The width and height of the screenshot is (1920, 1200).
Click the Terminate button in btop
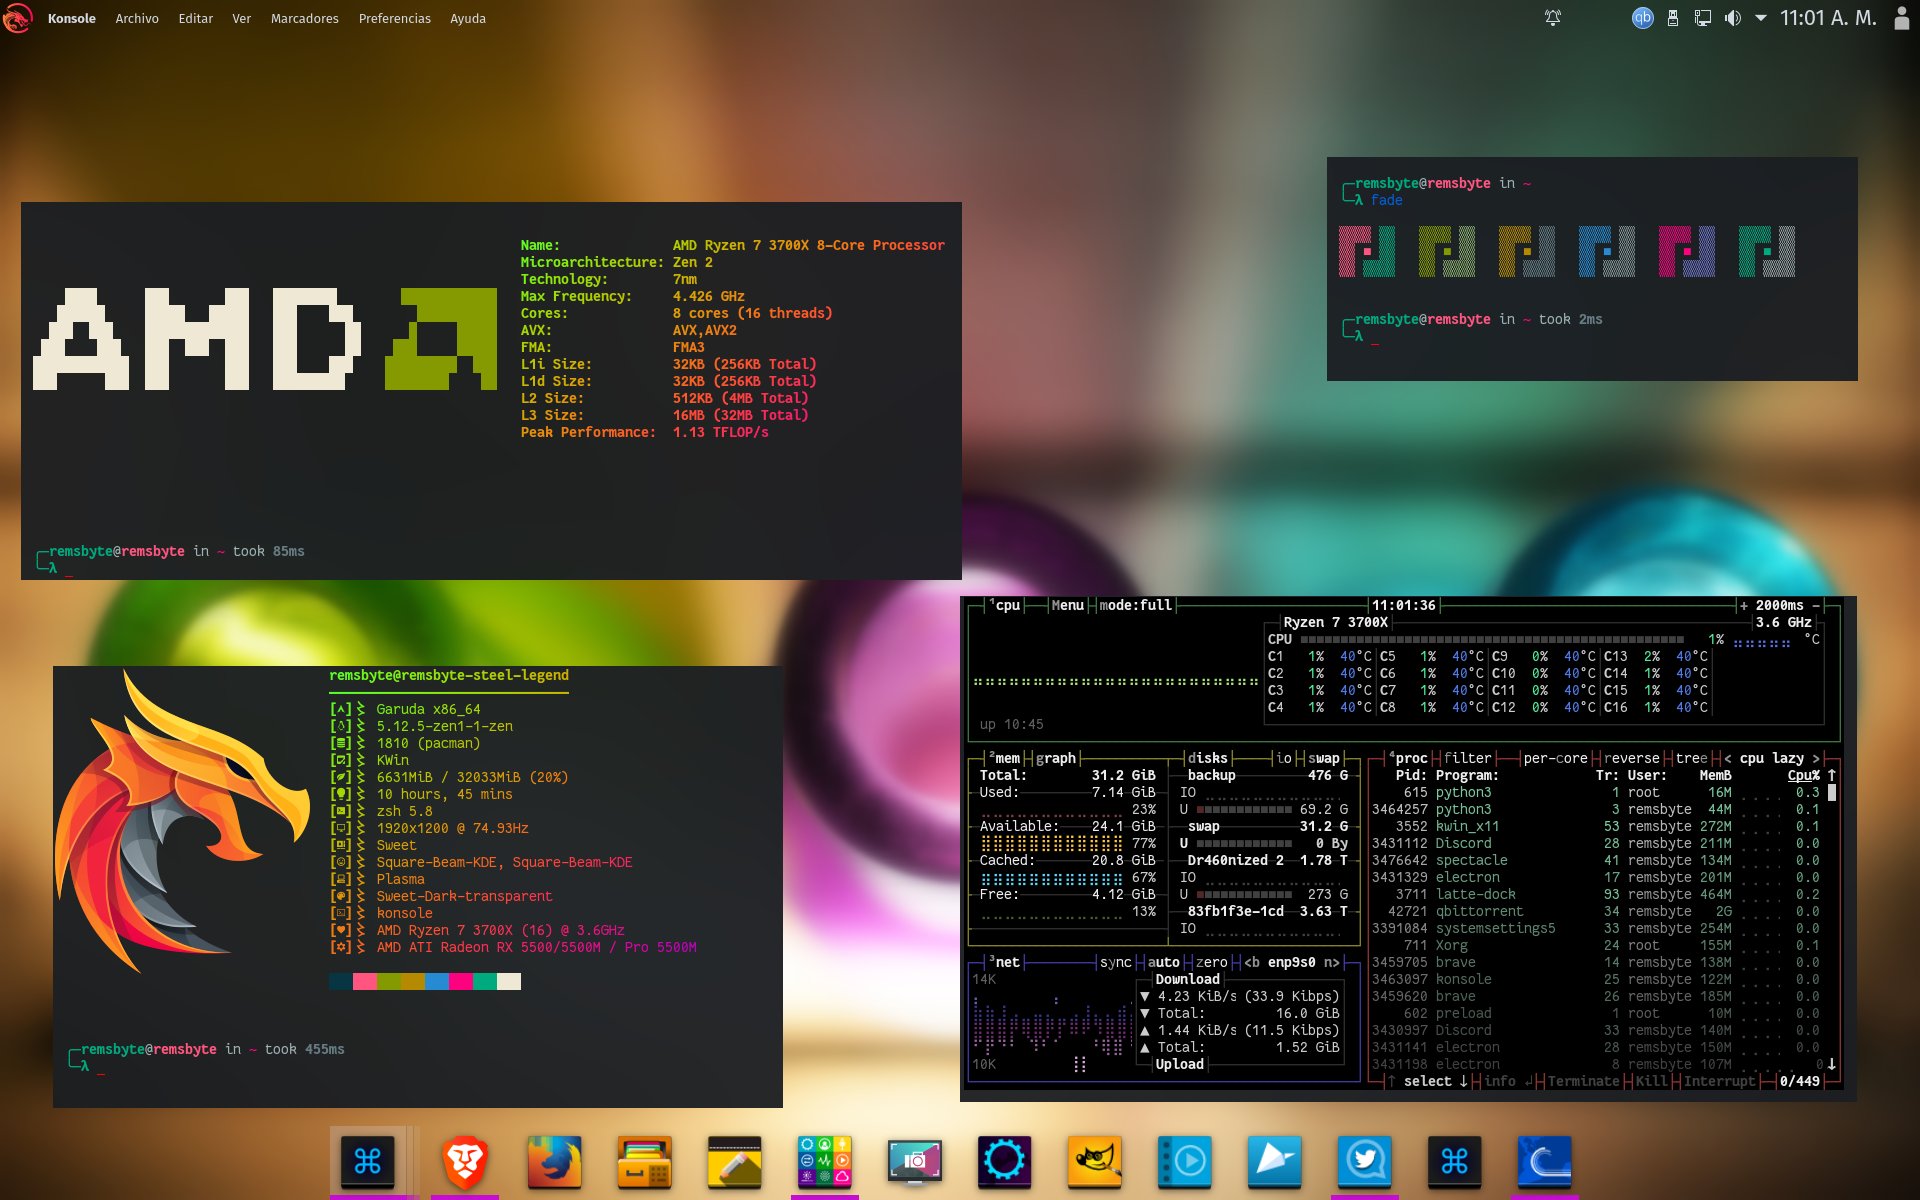(1582, 1081)
